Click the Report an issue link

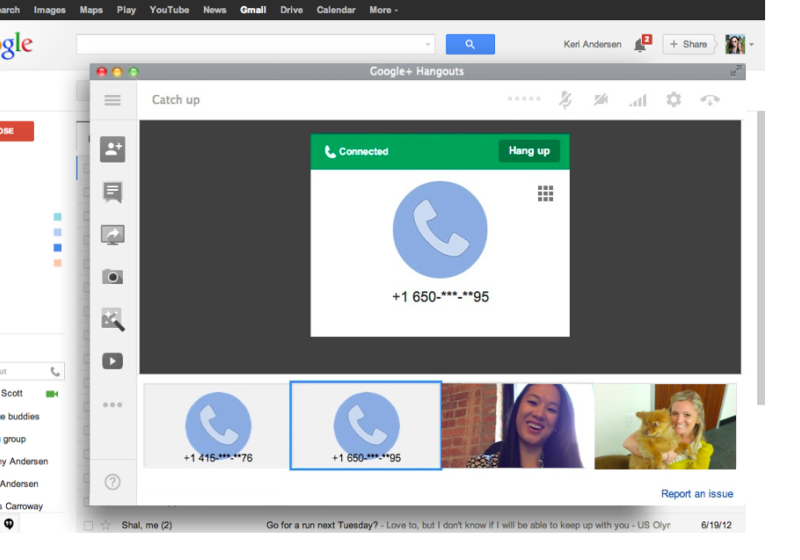coord(697,494)
